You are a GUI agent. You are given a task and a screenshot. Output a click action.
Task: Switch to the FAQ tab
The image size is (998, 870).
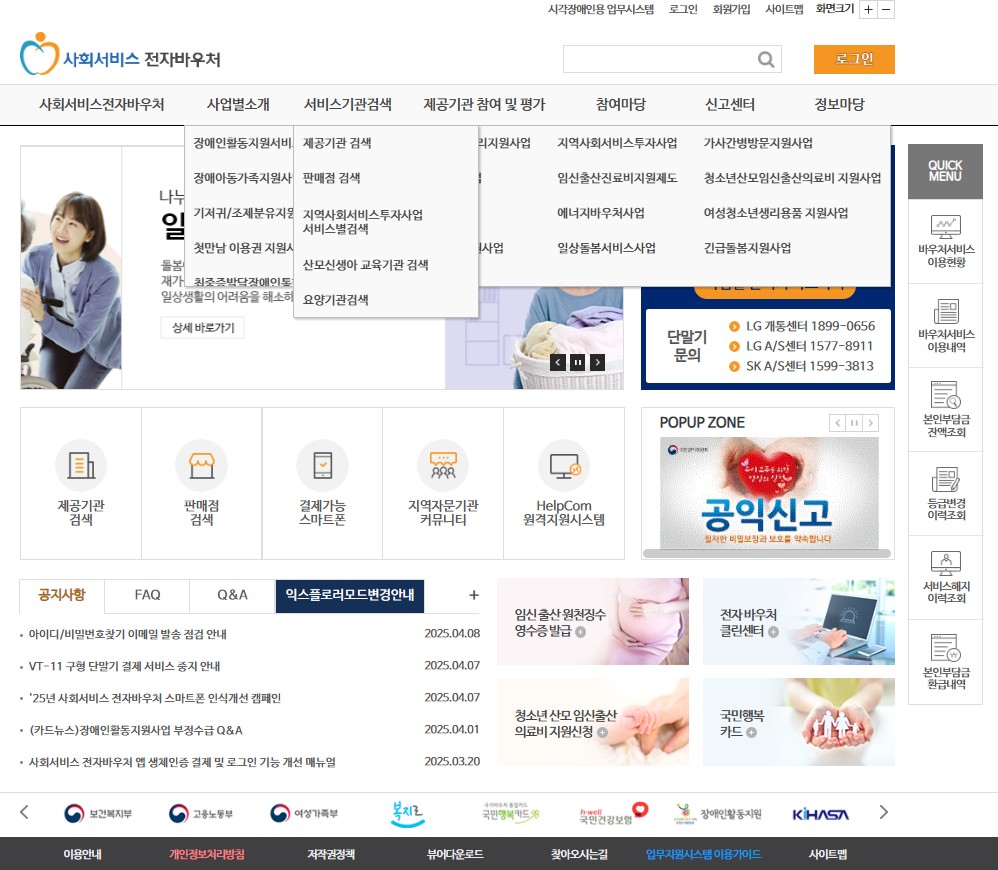tap(146, 595)
